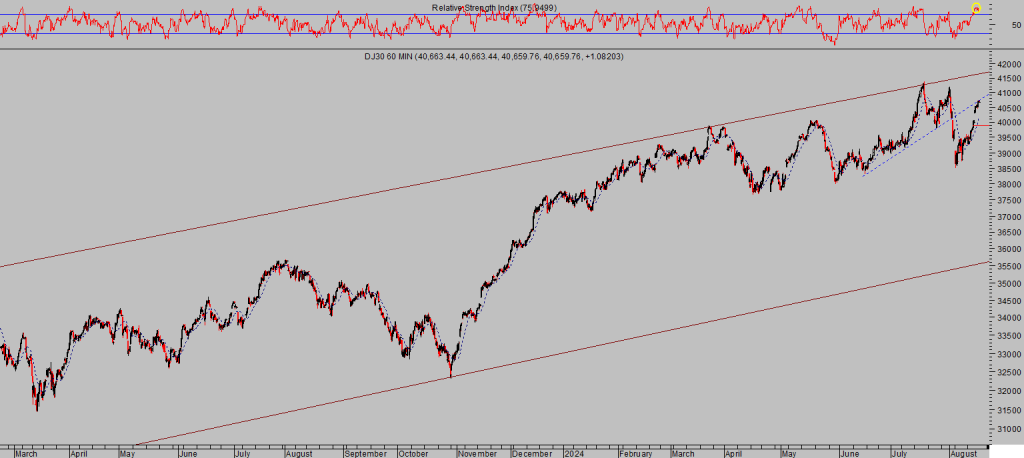Click the 41000 price axis label
Viewport: 1024px width, 458px height.
pyautogui.click(x=1008, y=93)
